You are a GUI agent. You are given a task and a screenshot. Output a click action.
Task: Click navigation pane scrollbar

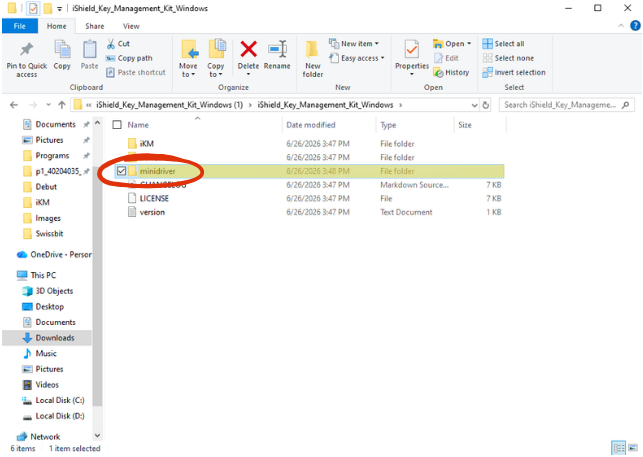coord(97,285)
